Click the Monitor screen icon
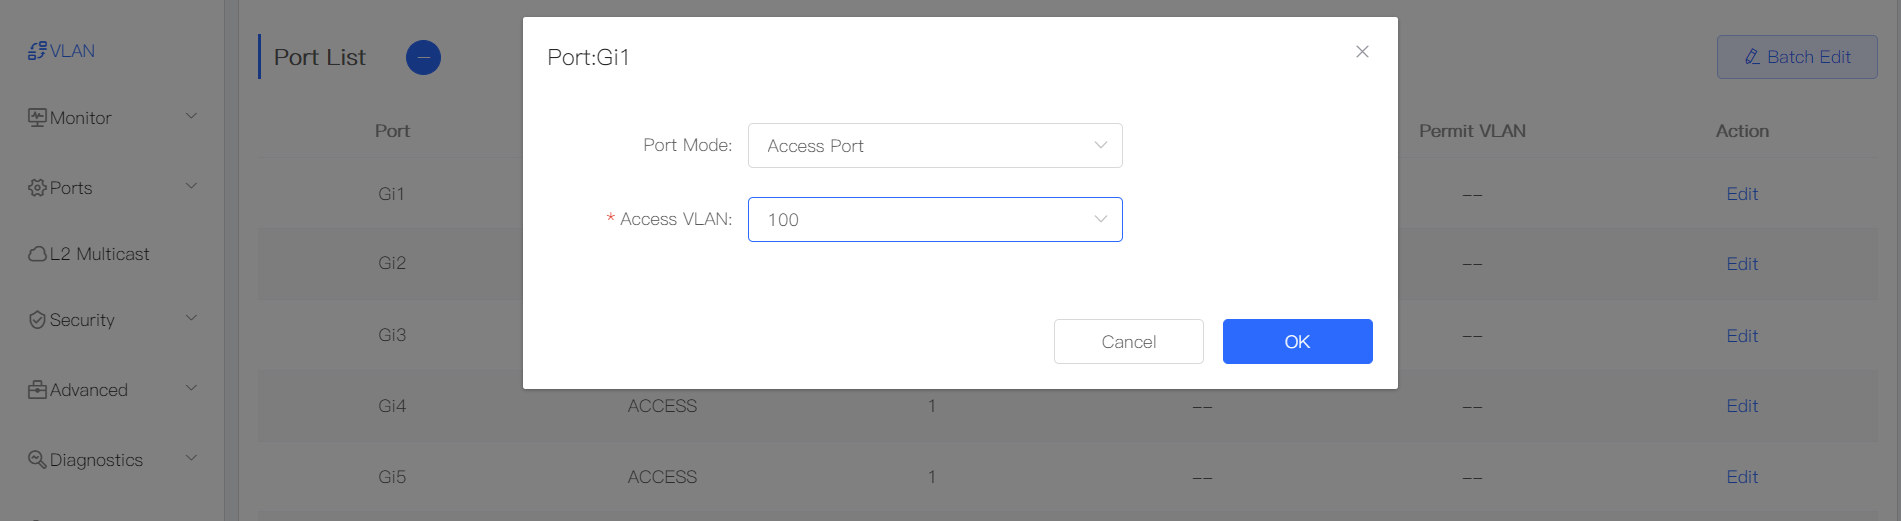 (37, 118)
